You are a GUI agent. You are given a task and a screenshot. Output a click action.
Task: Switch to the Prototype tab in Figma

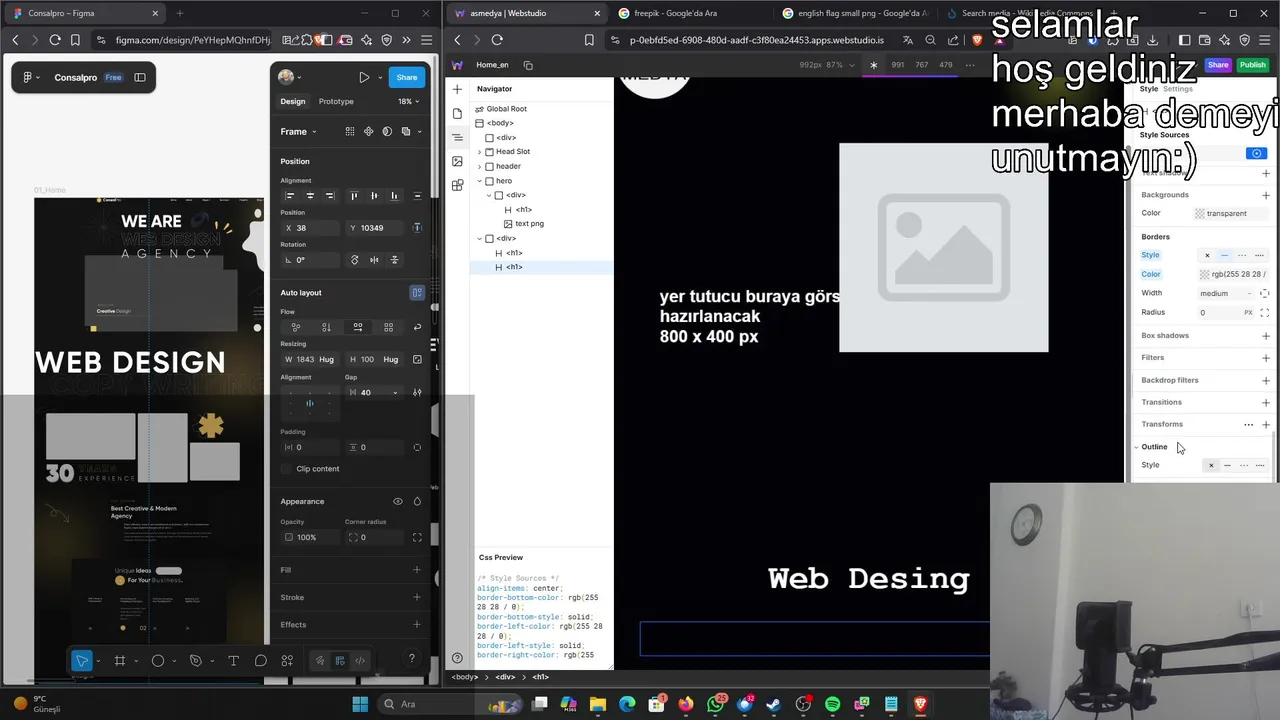click(336, 102)
